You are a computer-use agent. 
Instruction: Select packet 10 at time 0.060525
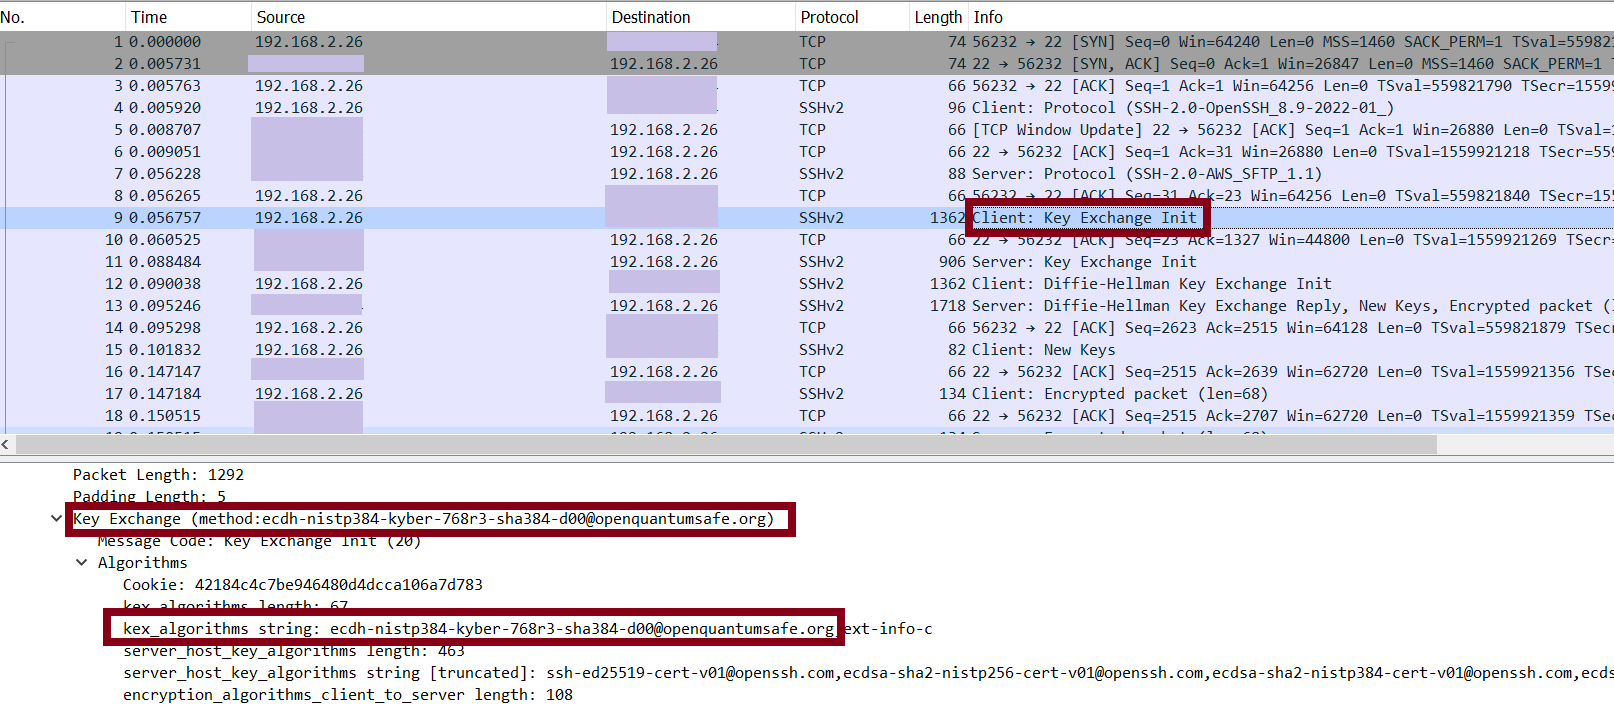click(807, 240)
